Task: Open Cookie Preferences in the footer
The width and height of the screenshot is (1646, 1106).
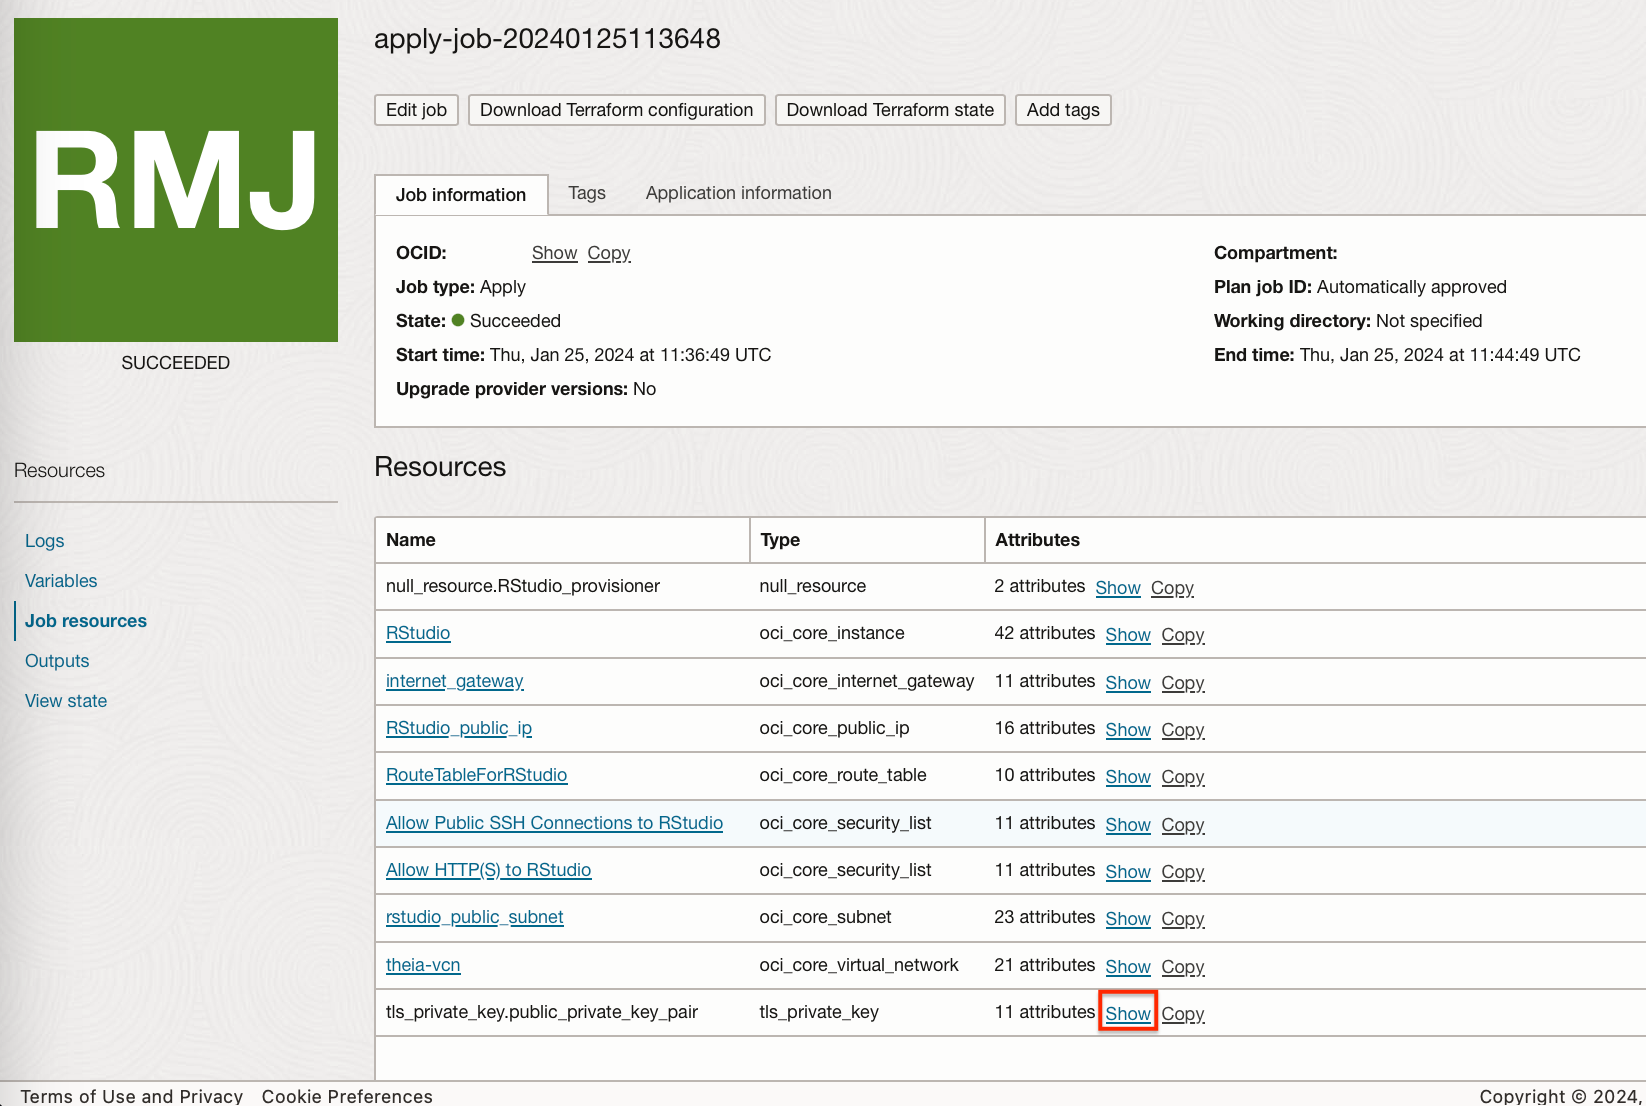Action: (x=347, y=1096)
